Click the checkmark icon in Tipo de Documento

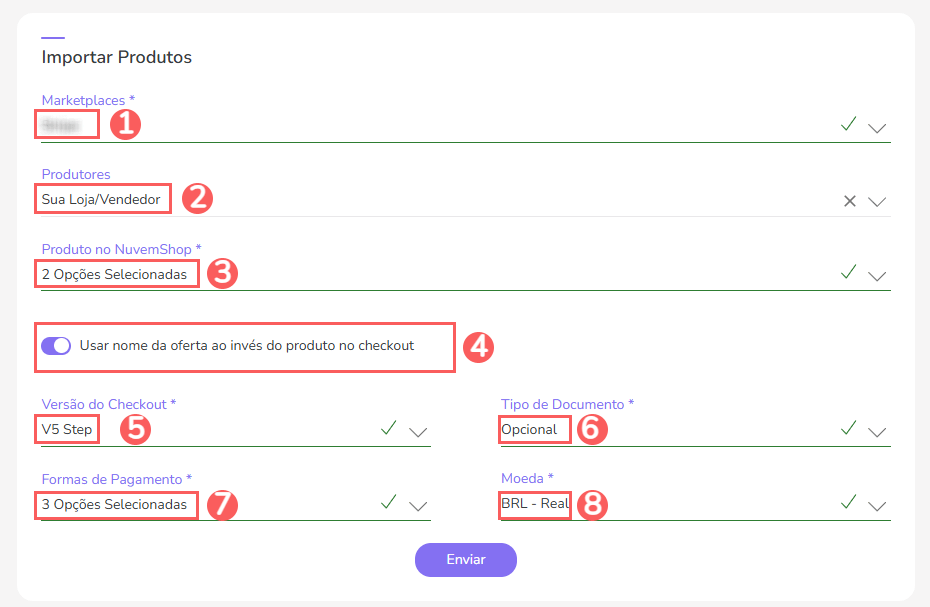(x=849, y=428)
